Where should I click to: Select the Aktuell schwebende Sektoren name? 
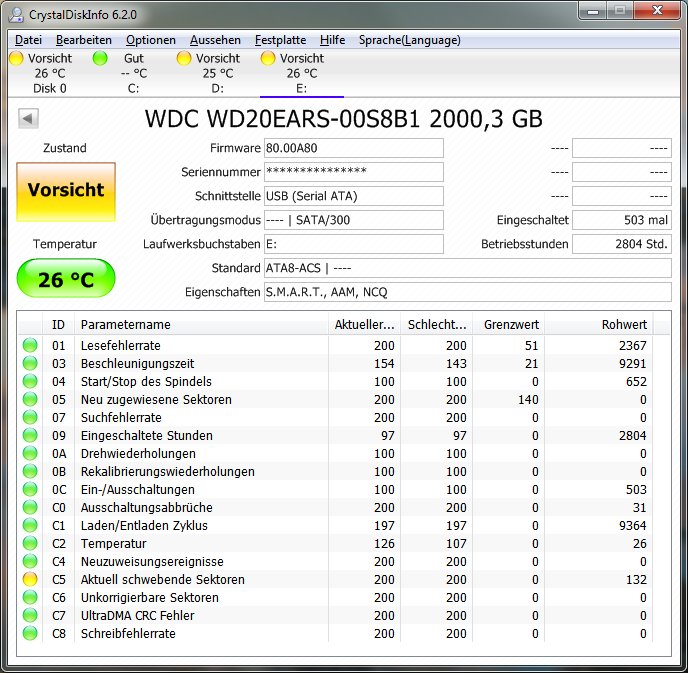pos(162,580)
